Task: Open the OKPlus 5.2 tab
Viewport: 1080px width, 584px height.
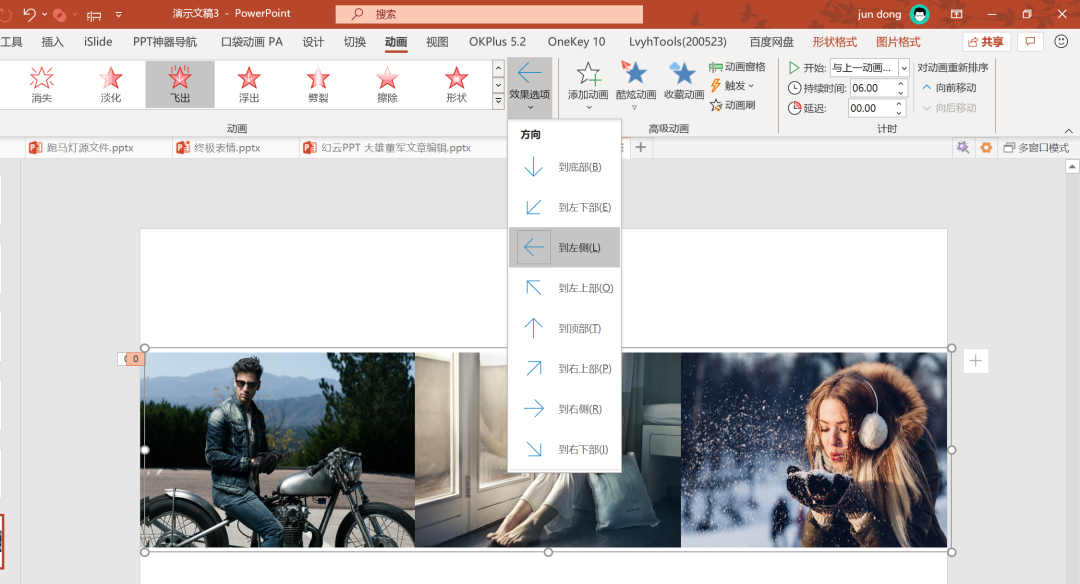Action: [x=497, y=42]
